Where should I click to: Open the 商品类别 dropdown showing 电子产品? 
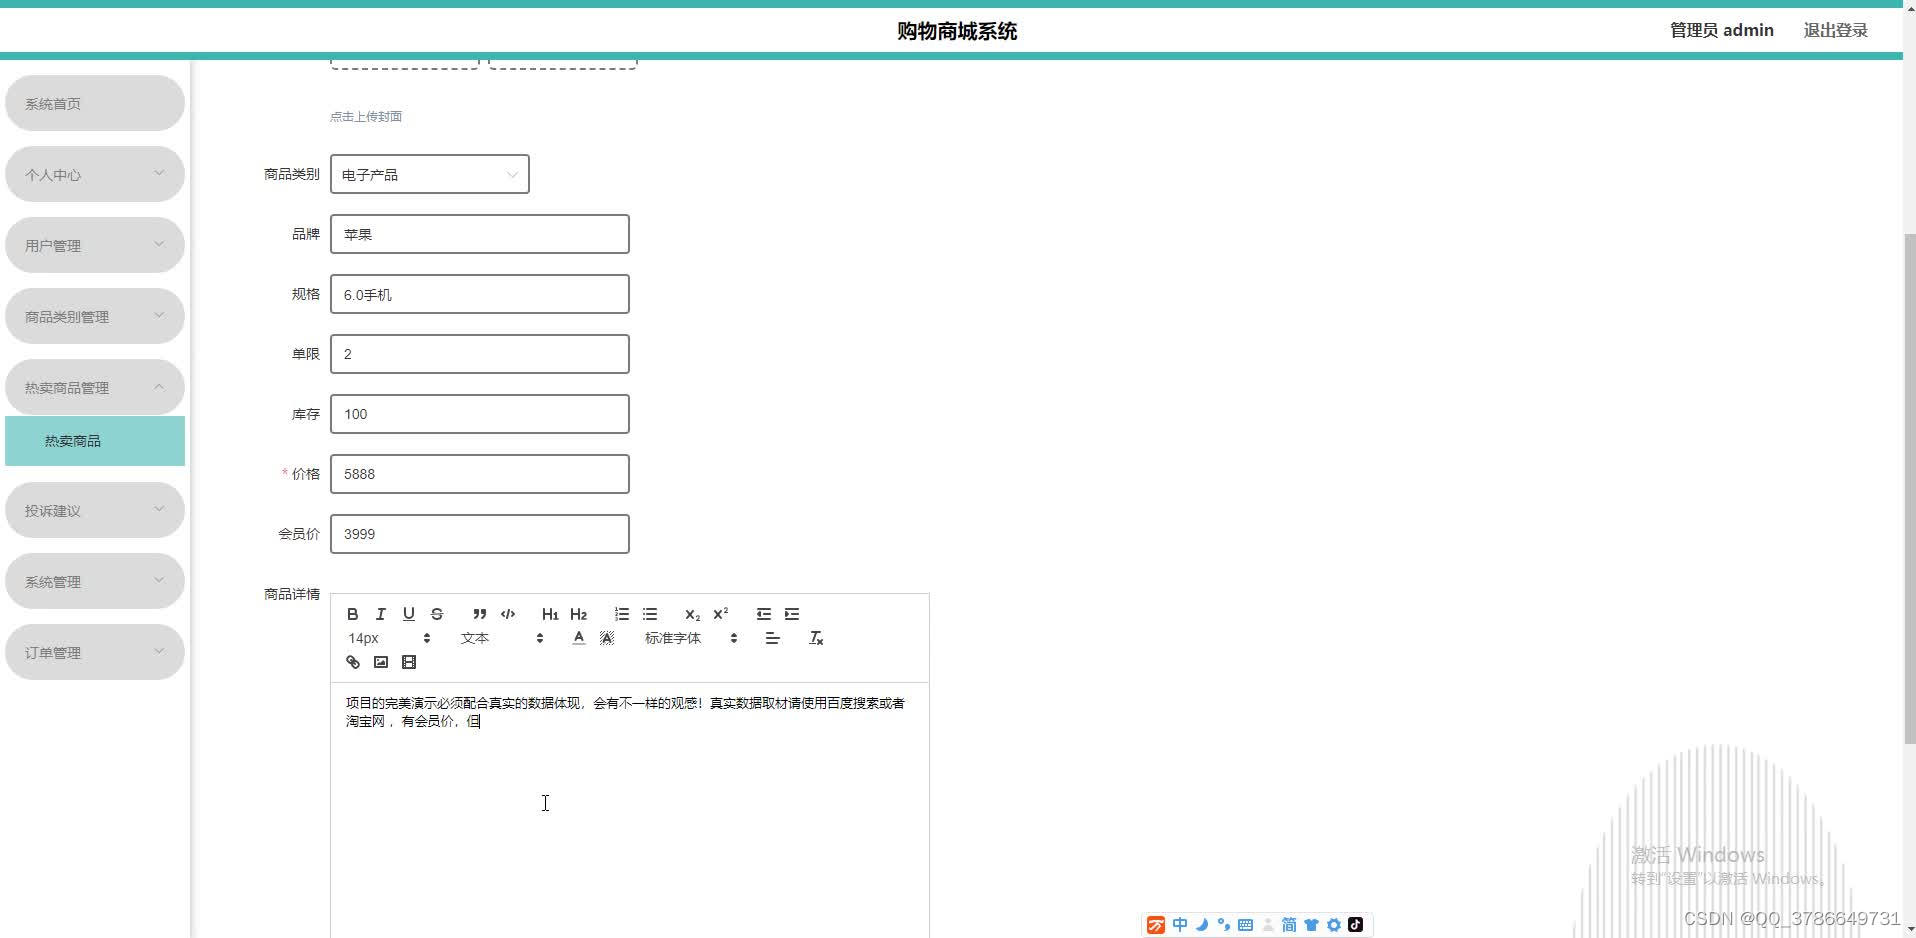pyautogui.click(x=430, y=174)
